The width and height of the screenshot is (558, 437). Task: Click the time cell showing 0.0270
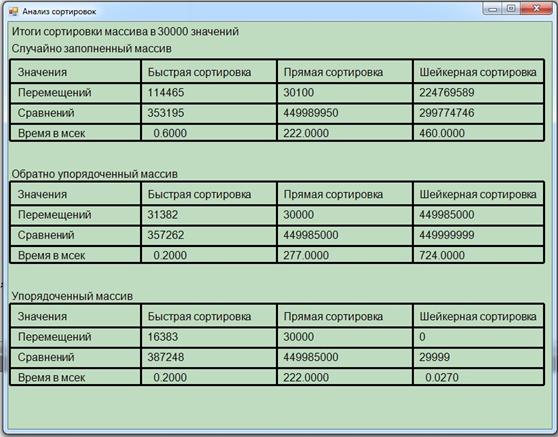(478, 377)
